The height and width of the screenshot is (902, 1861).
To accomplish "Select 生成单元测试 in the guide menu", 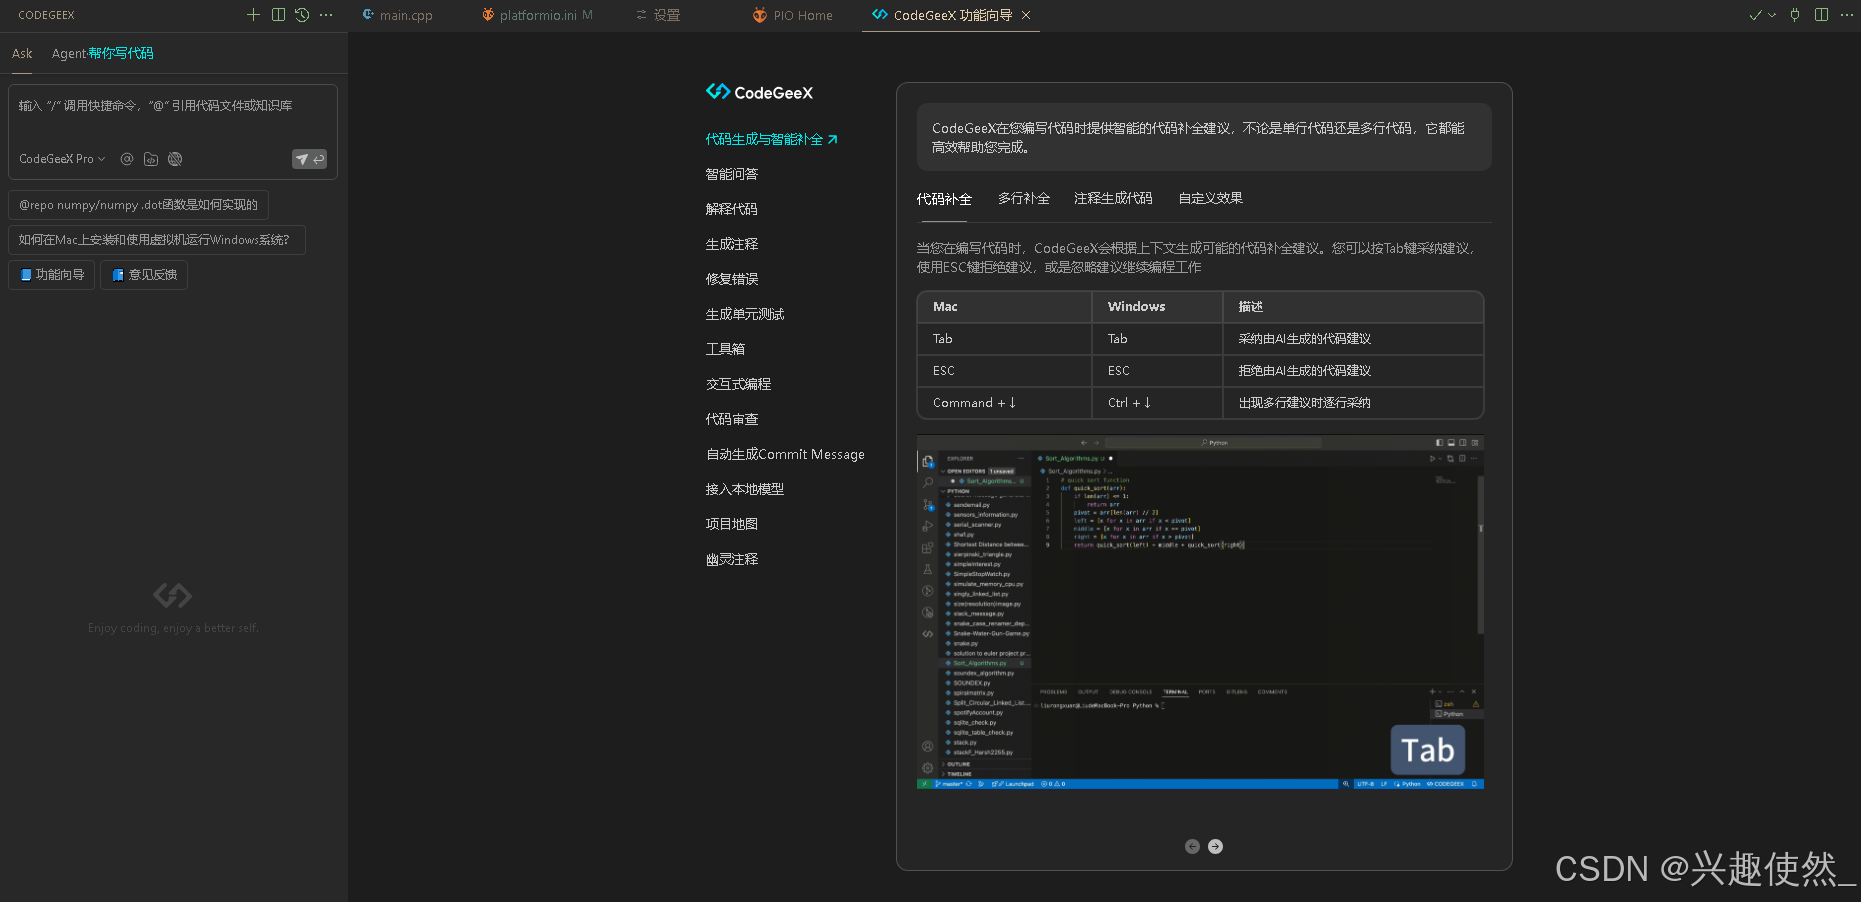I will [745, 314].
